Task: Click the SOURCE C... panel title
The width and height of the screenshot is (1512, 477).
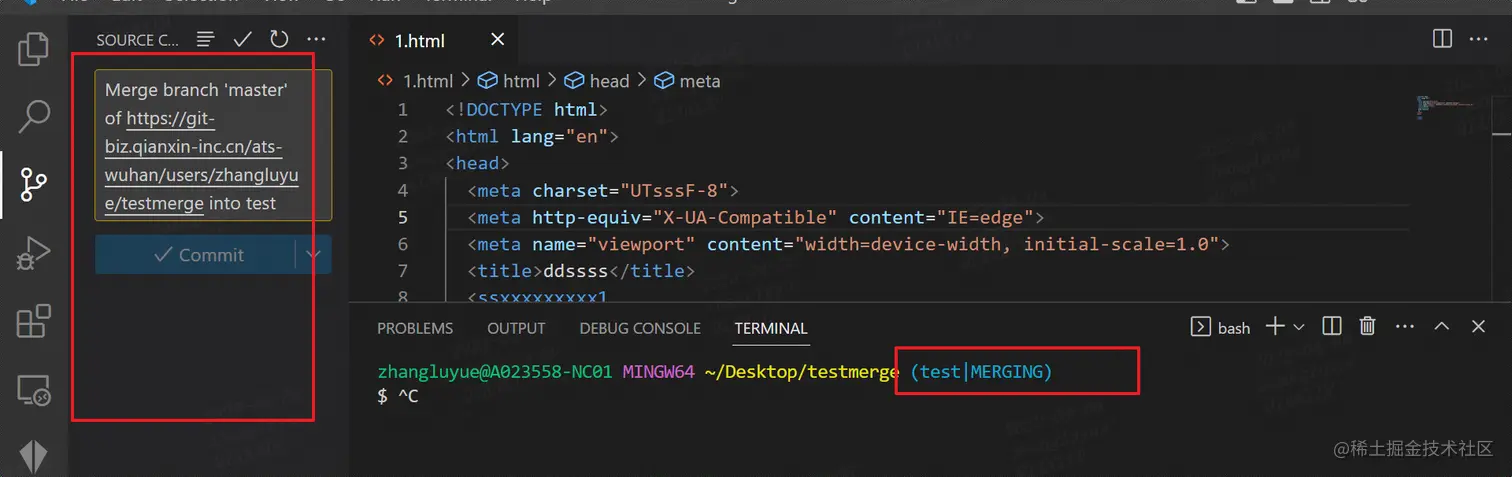Action: pos(138,40)
